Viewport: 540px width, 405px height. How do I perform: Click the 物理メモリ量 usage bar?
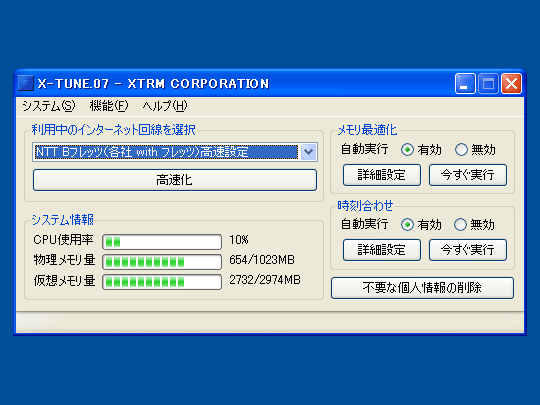pyautogui.click(x=162, y=262)
